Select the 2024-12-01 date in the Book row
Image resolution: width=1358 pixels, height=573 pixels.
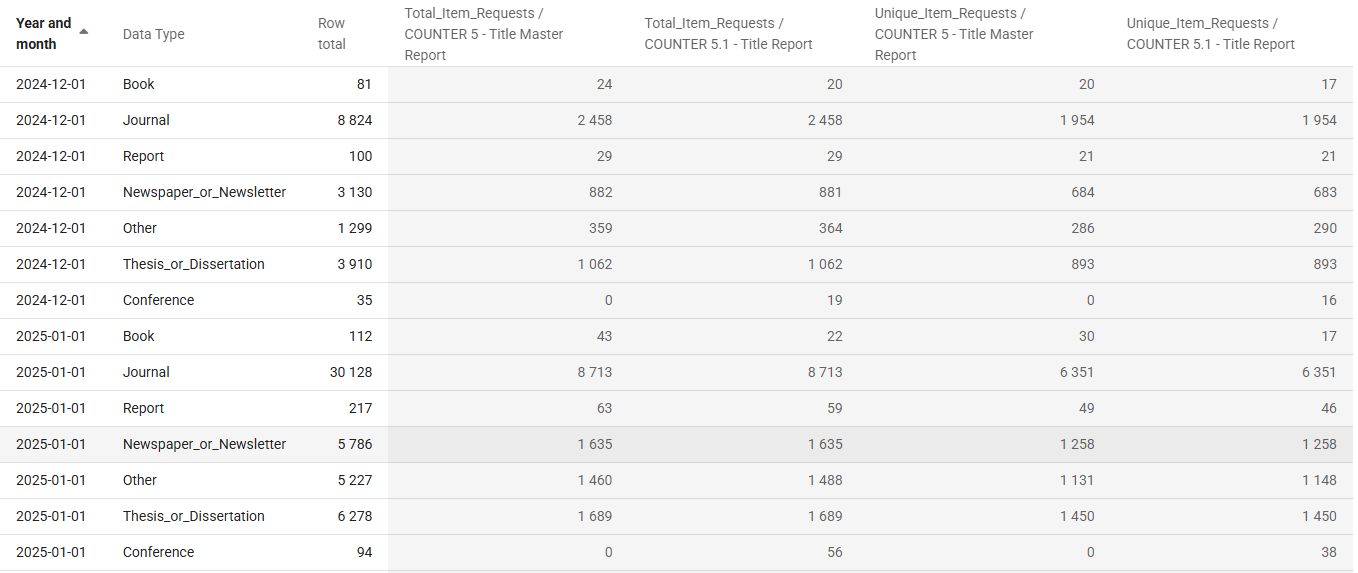51,84
